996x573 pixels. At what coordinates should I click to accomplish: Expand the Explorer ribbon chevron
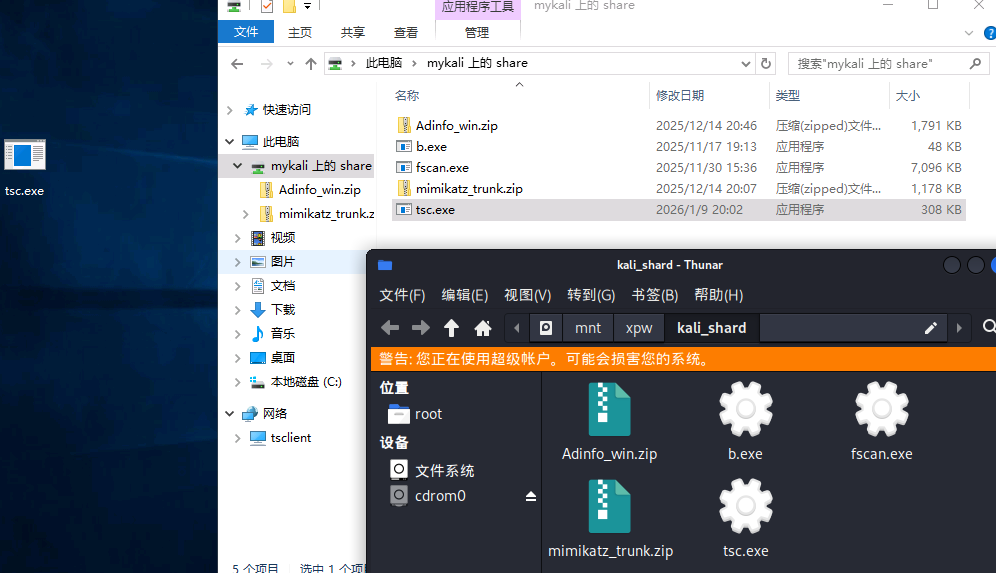point(969,32)
